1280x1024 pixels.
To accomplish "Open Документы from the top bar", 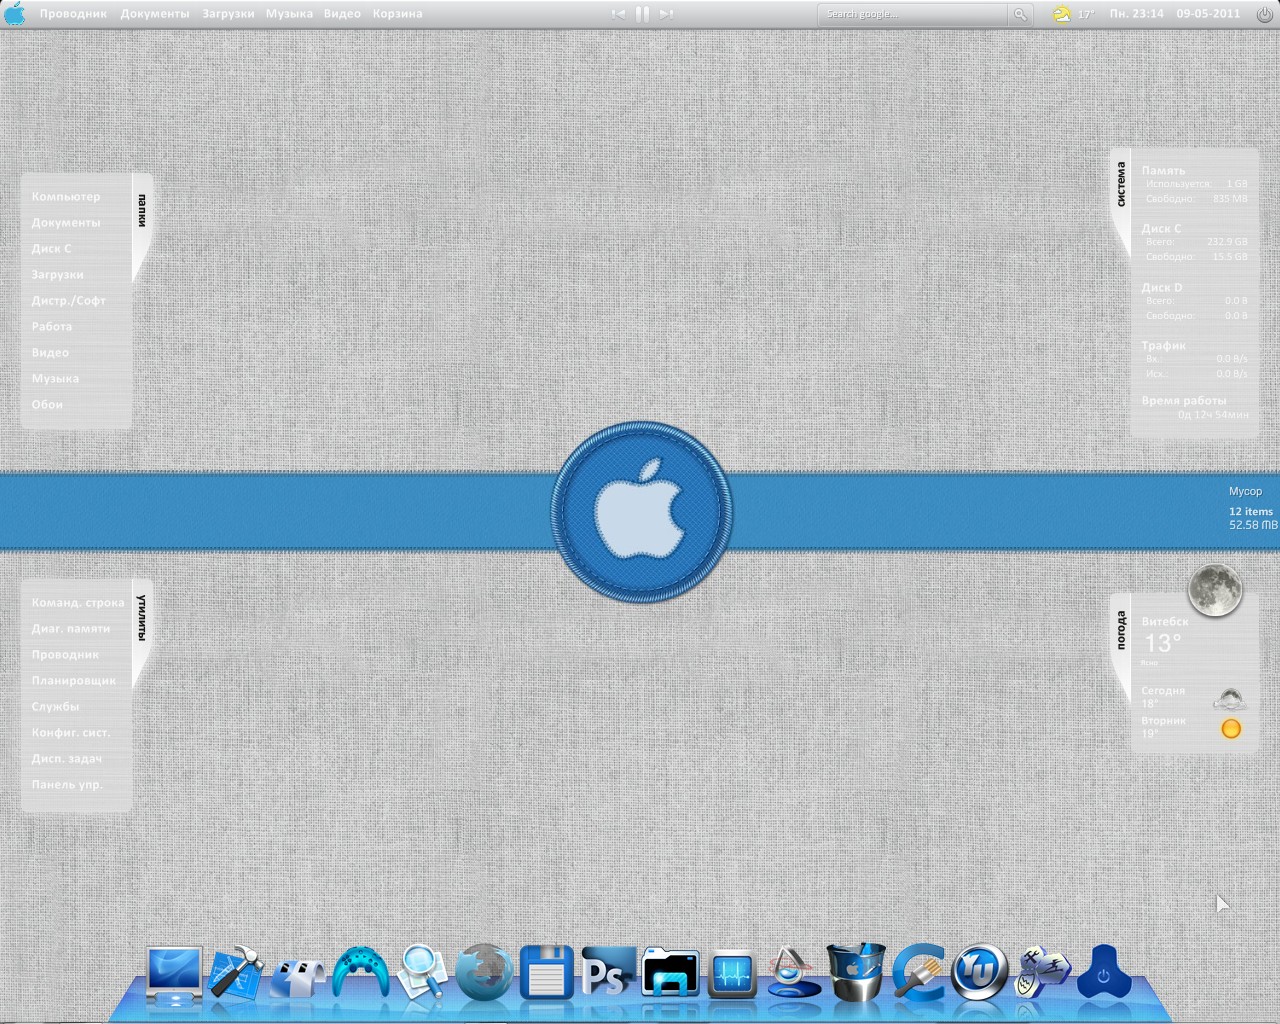I will (155, 14).
